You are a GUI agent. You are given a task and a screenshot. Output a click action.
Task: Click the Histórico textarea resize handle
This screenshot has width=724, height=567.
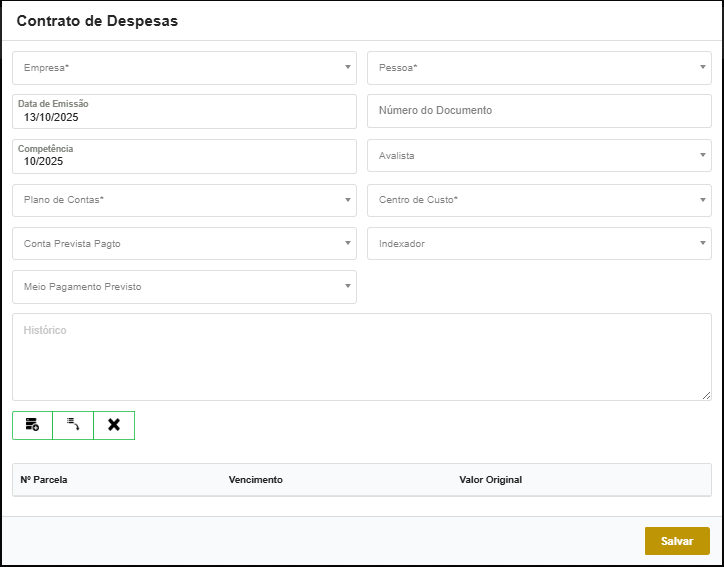tap(706, 395)
